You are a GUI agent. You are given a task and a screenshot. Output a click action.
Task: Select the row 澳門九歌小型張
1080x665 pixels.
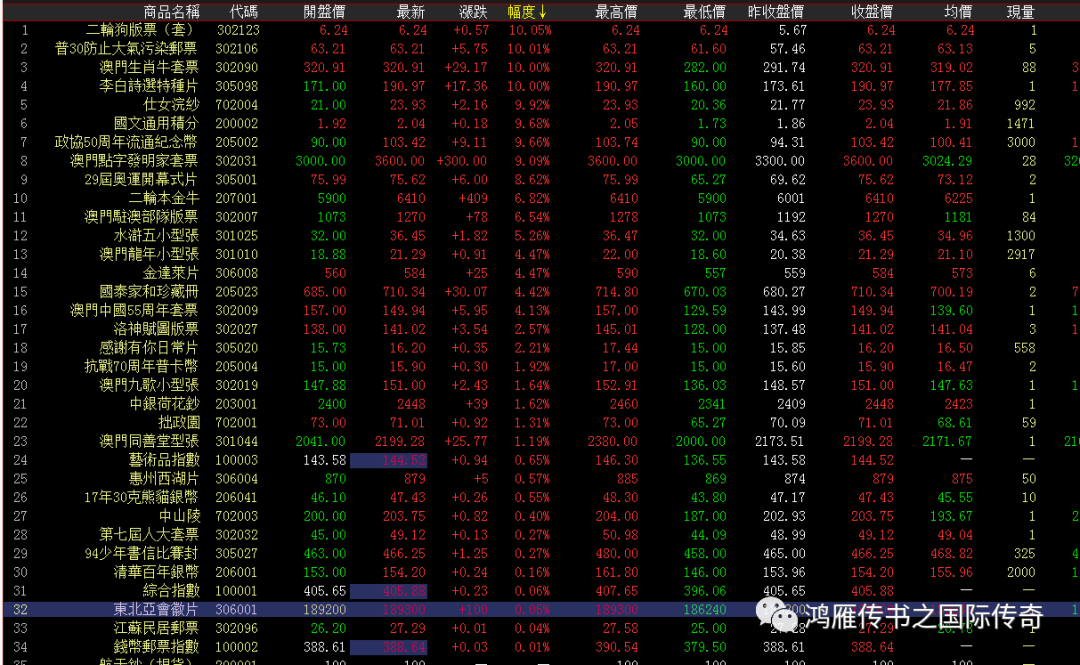click(541, 385)
